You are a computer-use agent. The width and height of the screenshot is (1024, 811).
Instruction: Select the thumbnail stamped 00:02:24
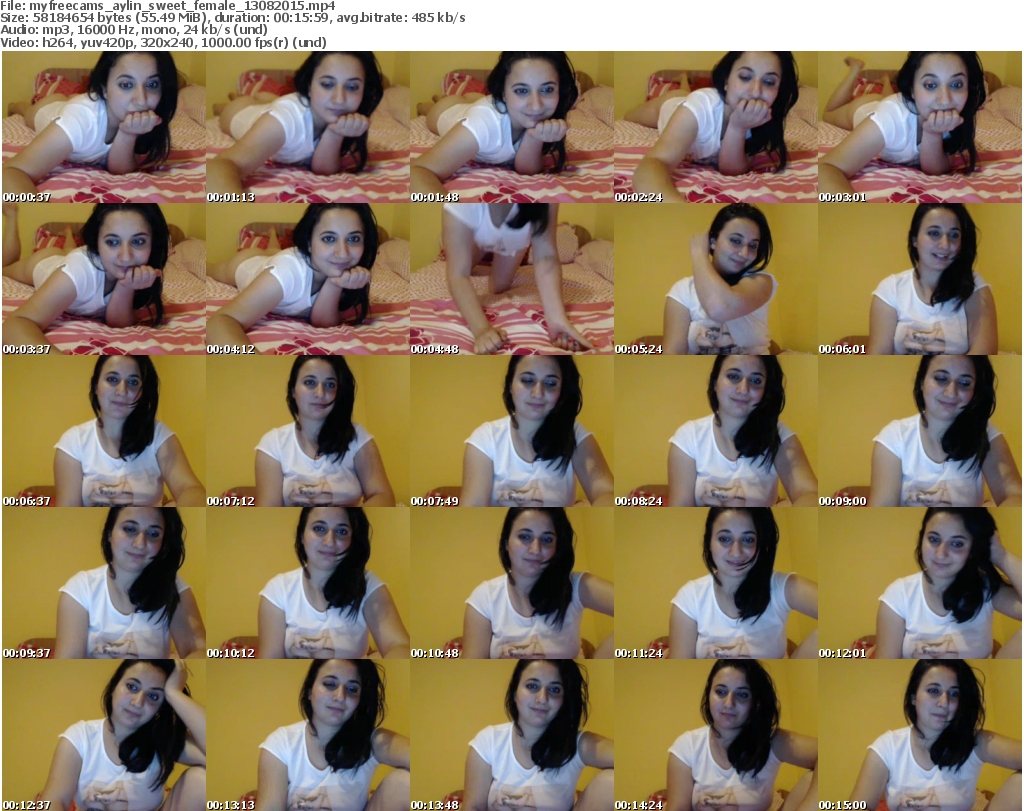[716, 127]
